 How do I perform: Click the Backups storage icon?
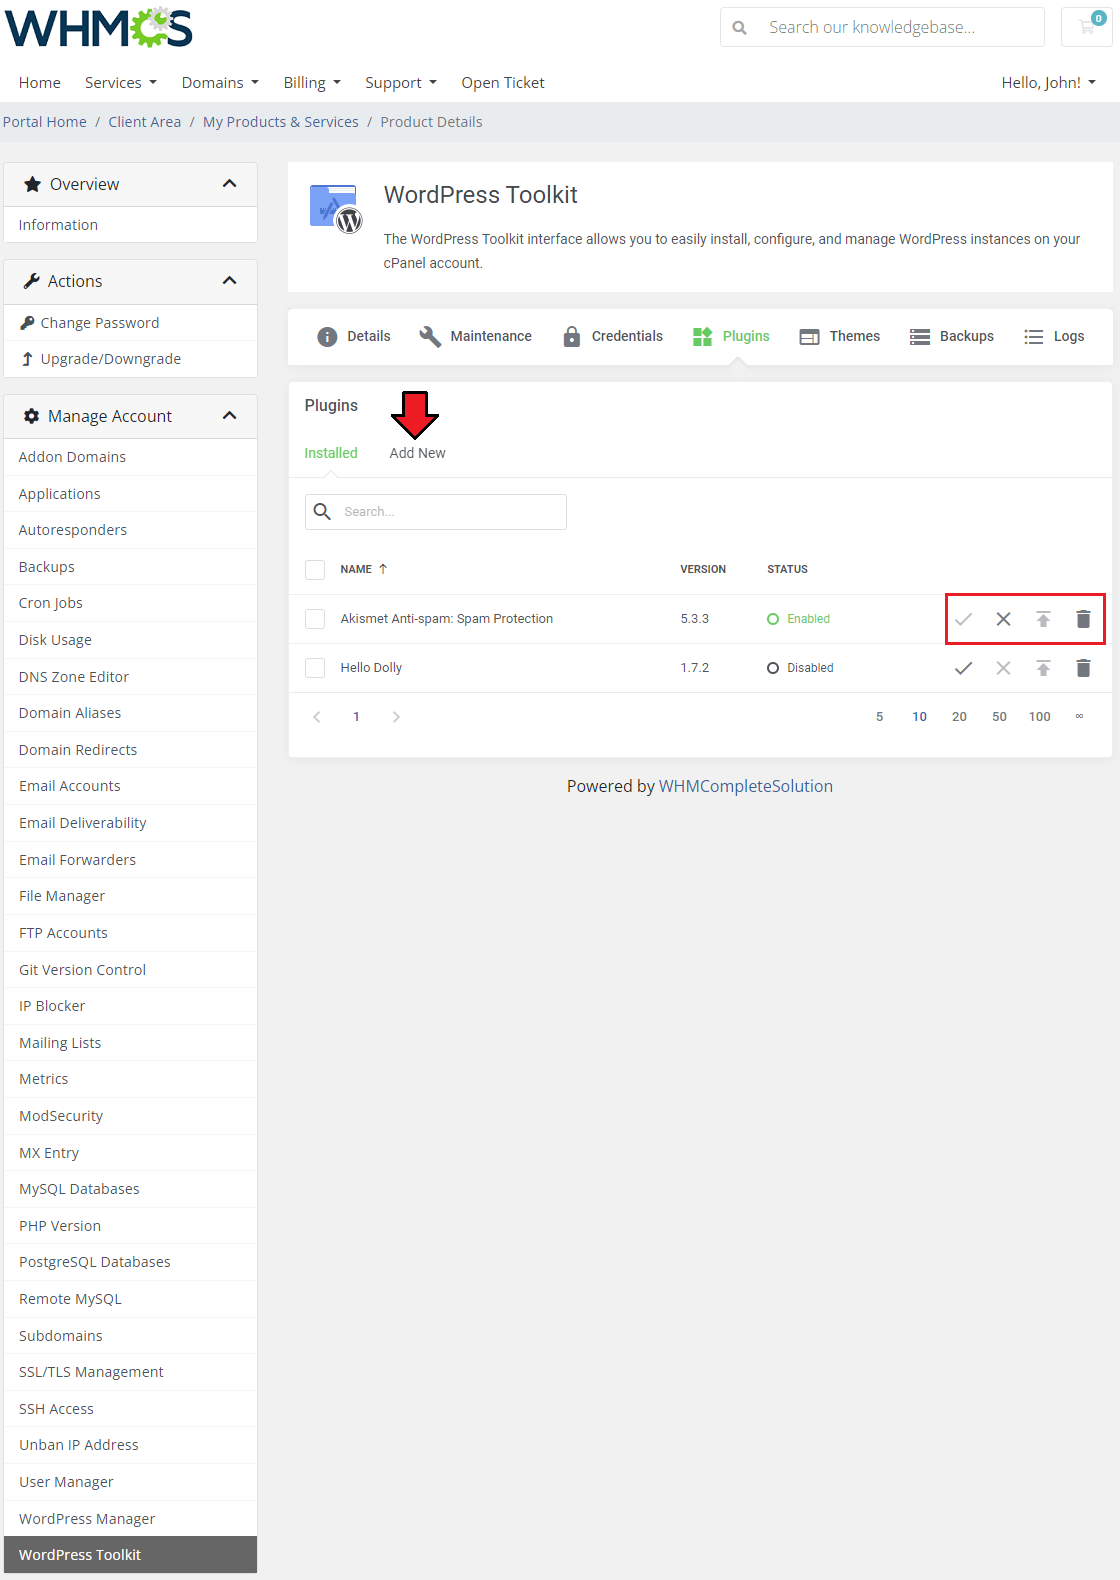coord(920,337)
